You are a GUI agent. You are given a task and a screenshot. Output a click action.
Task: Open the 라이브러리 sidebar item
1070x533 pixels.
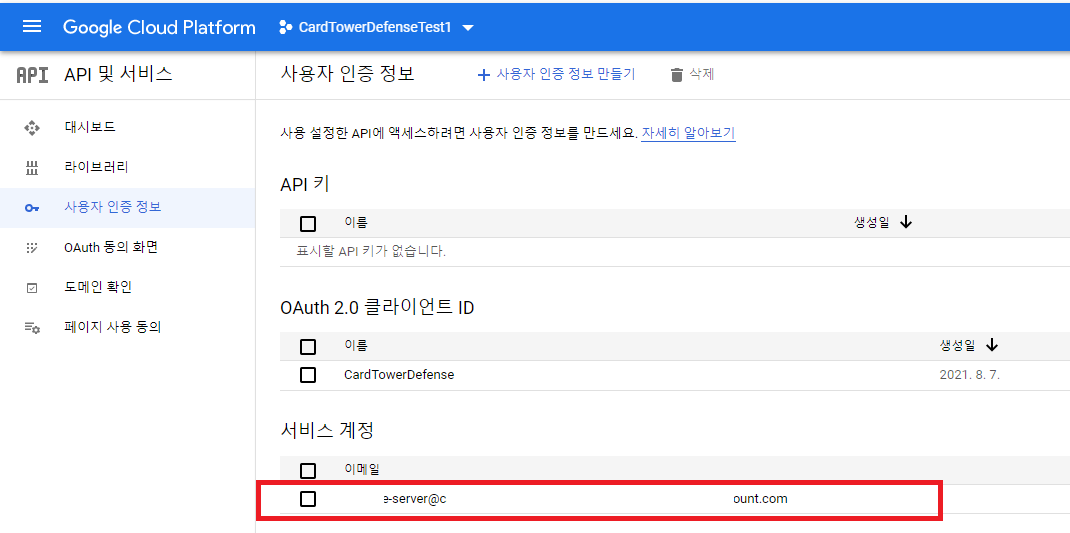pyautogui.click(x=96, y=167)
